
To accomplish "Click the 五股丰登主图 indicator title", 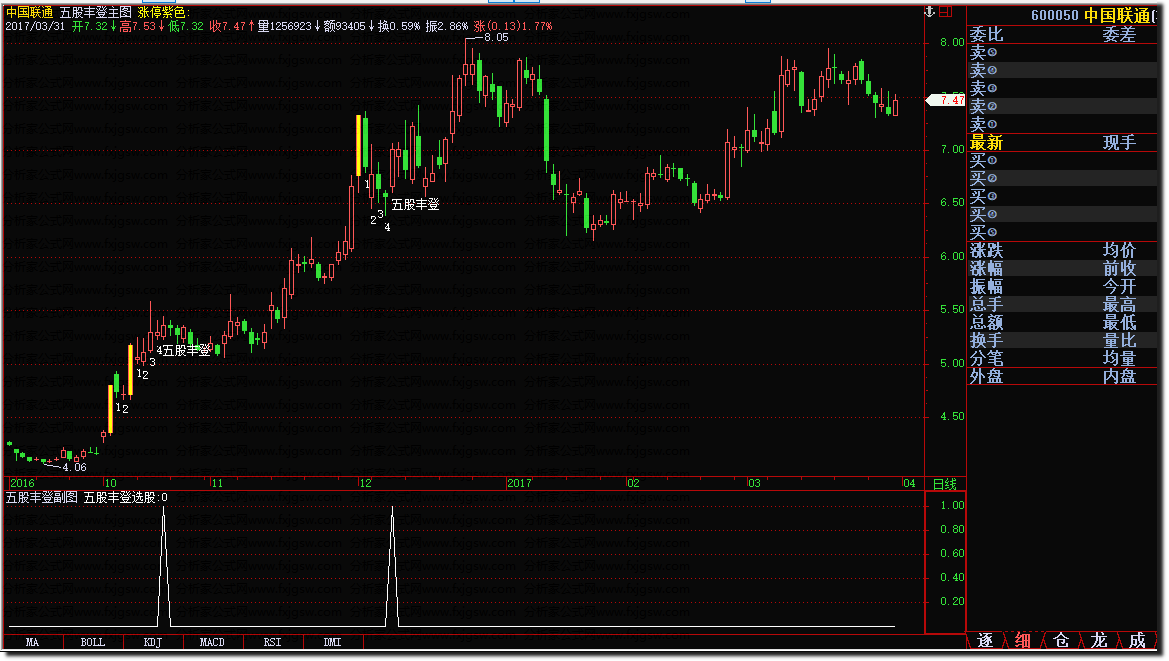I will (95, 13).
